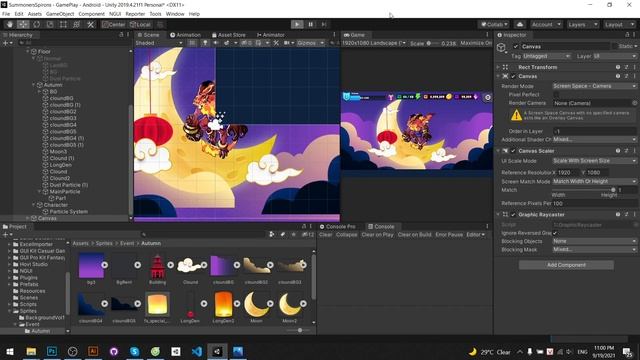Lock the Hierarchy panel
This screenshot has width=640, height=360.
[x=121, y=35]
